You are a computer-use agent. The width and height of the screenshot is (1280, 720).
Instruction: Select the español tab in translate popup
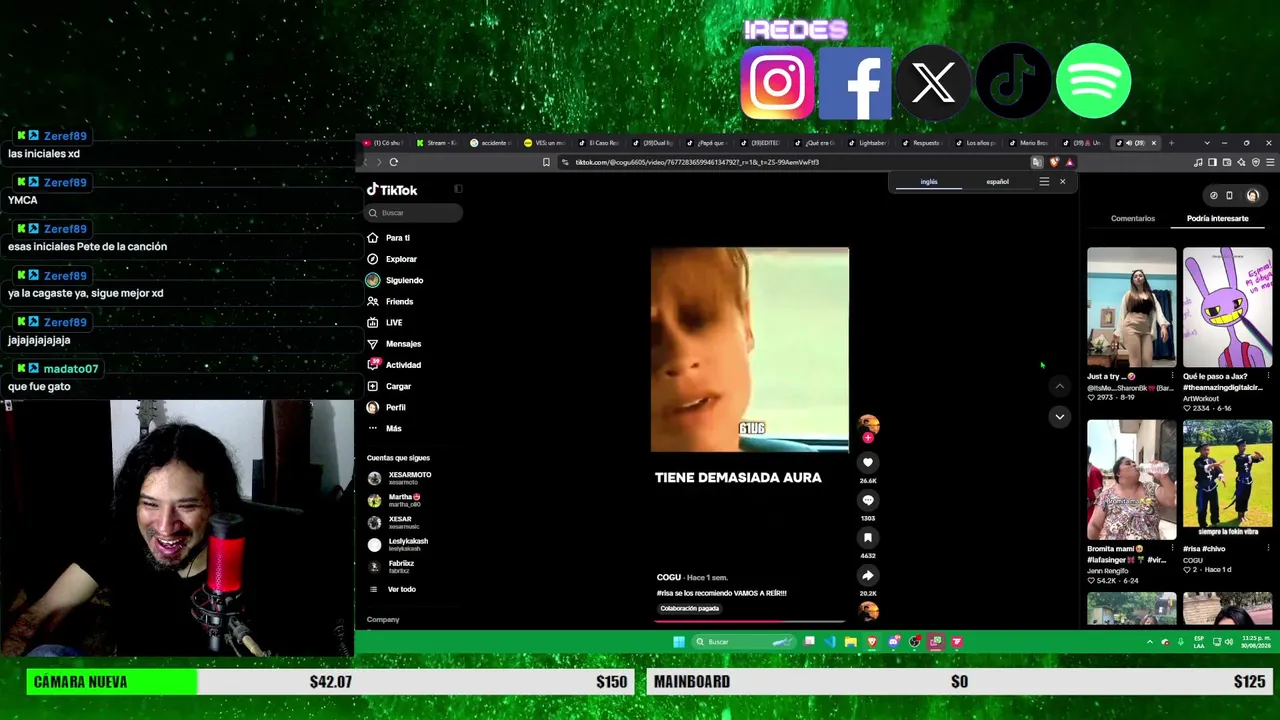pos(997,182)
